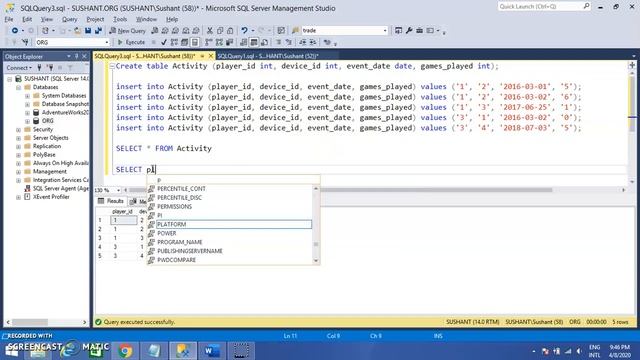Viewport: 640px width, 360px height.
Task: Collapse the Create table code region
Action: [x=112, y=66]
